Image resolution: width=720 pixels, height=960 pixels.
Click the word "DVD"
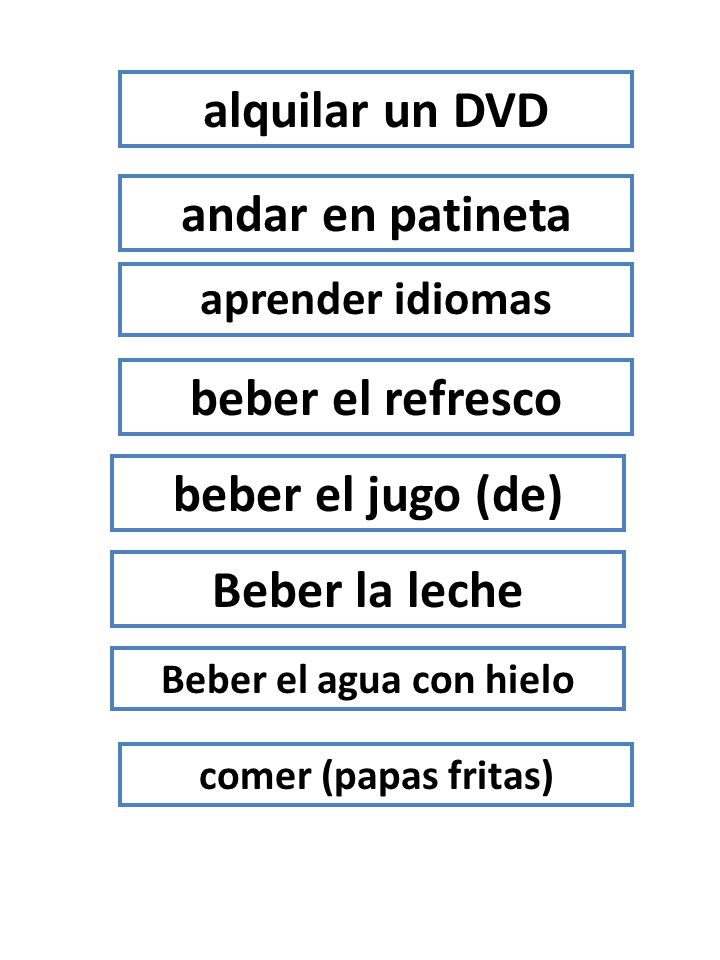click(x=500, y=111)
